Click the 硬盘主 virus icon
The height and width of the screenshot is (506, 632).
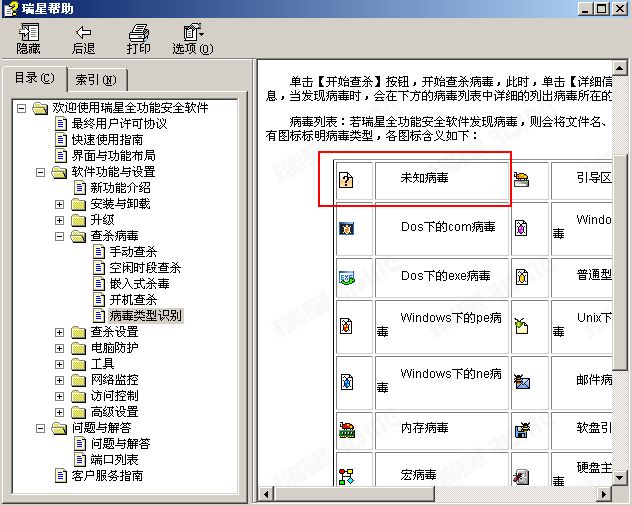click(521, 477)
